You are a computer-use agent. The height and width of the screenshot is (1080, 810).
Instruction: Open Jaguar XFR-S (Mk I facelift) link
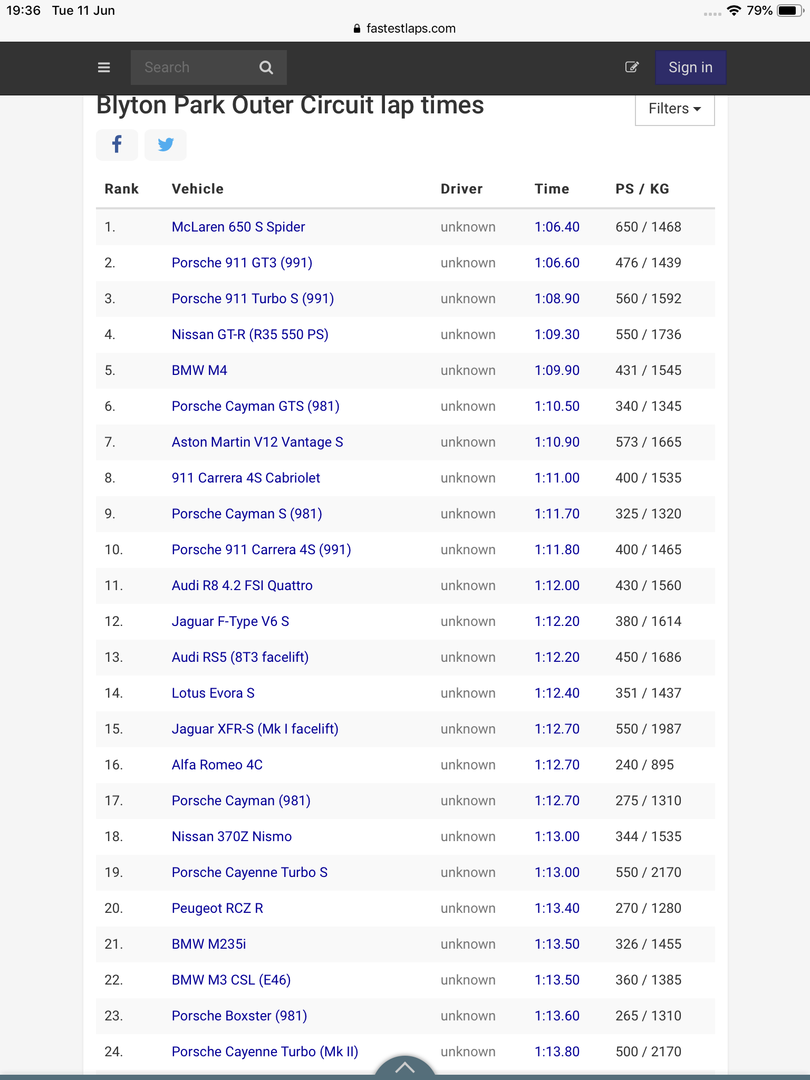click(255, 729)
